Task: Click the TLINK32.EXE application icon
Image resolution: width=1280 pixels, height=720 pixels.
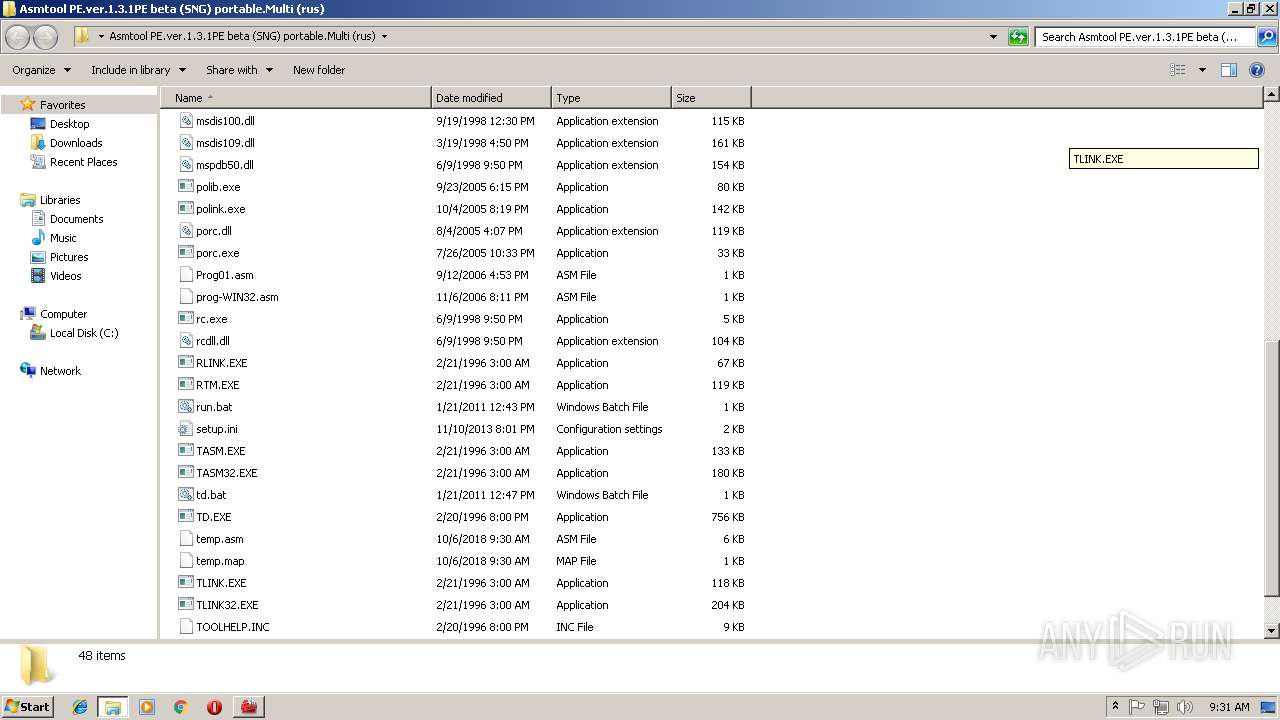Action: tap(185, 604)
